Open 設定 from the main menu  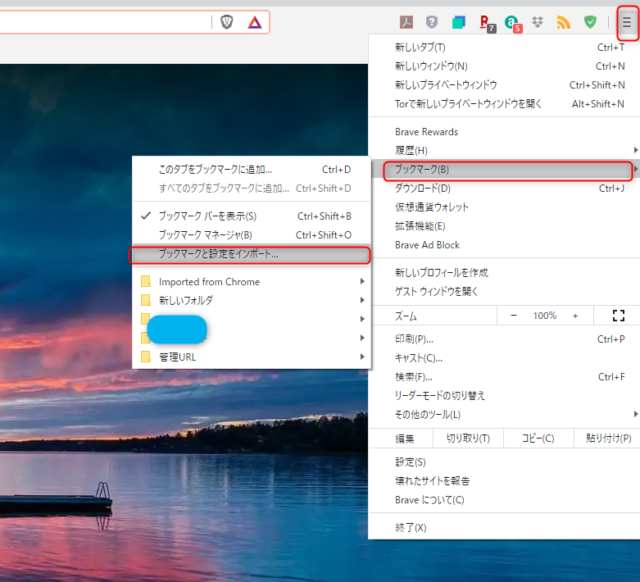click(x=410, y=462)
